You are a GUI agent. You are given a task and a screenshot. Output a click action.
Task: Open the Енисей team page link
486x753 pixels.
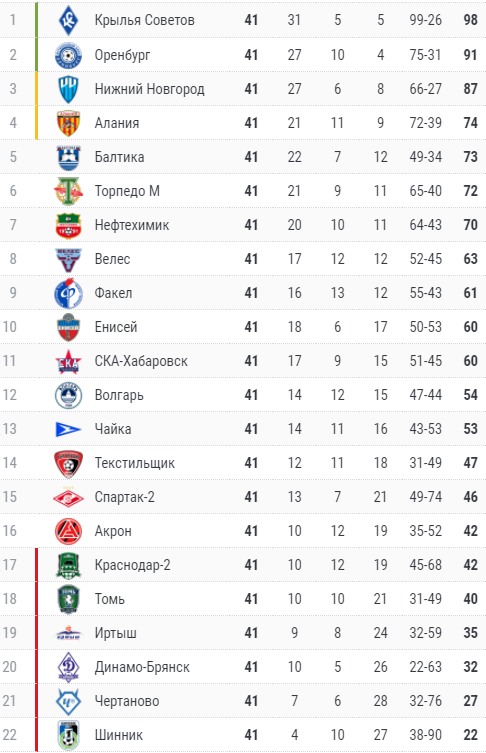click(x=116, y=327)
